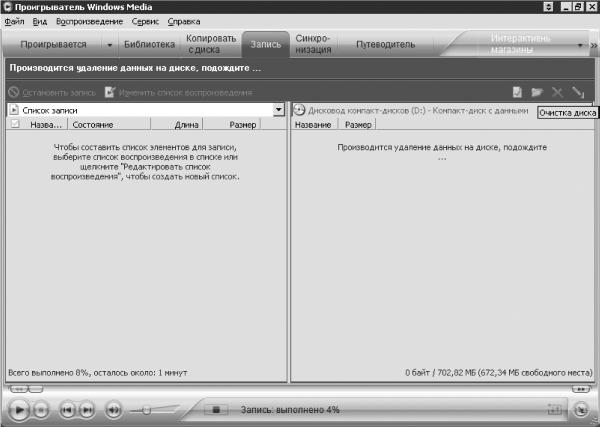Expand the arrow under 'Проигрывается' tab
This screenshot has height=427, width=600.
pyautogui.click(x=109, y=45)
